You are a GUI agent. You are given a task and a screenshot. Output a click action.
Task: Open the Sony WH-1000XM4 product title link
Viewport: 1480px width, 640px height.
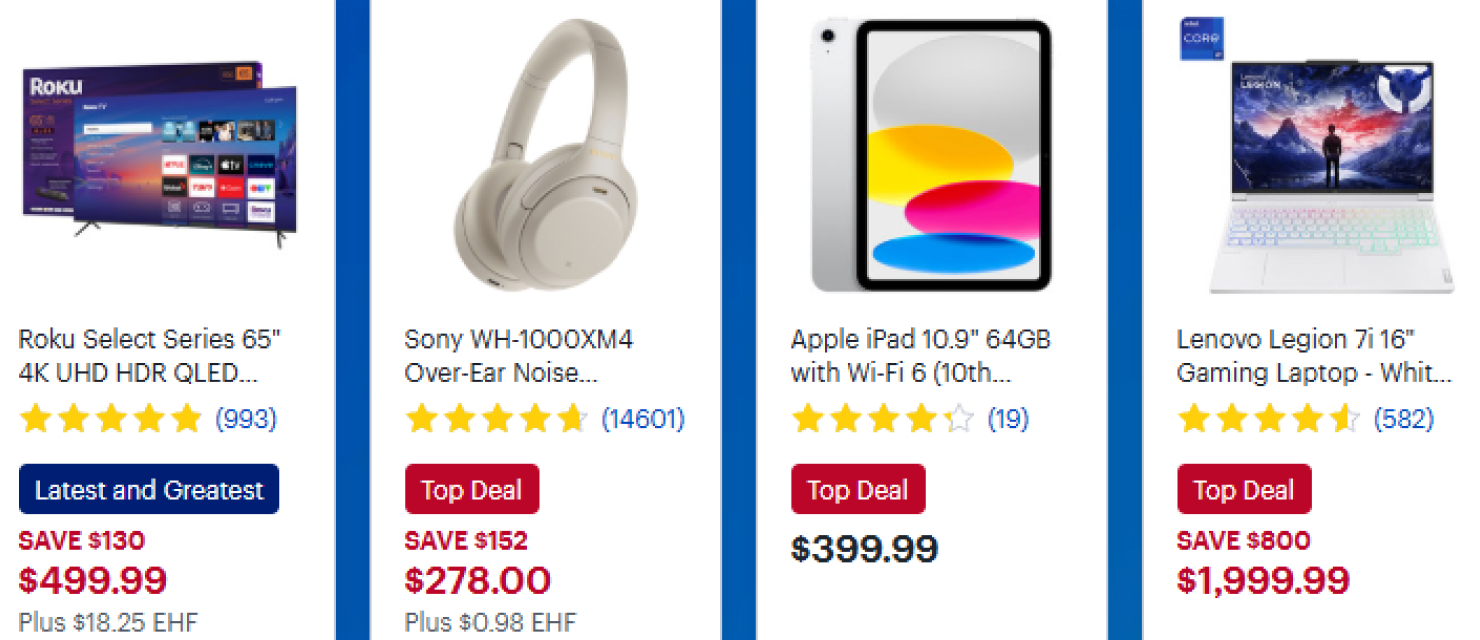[520, 357]
